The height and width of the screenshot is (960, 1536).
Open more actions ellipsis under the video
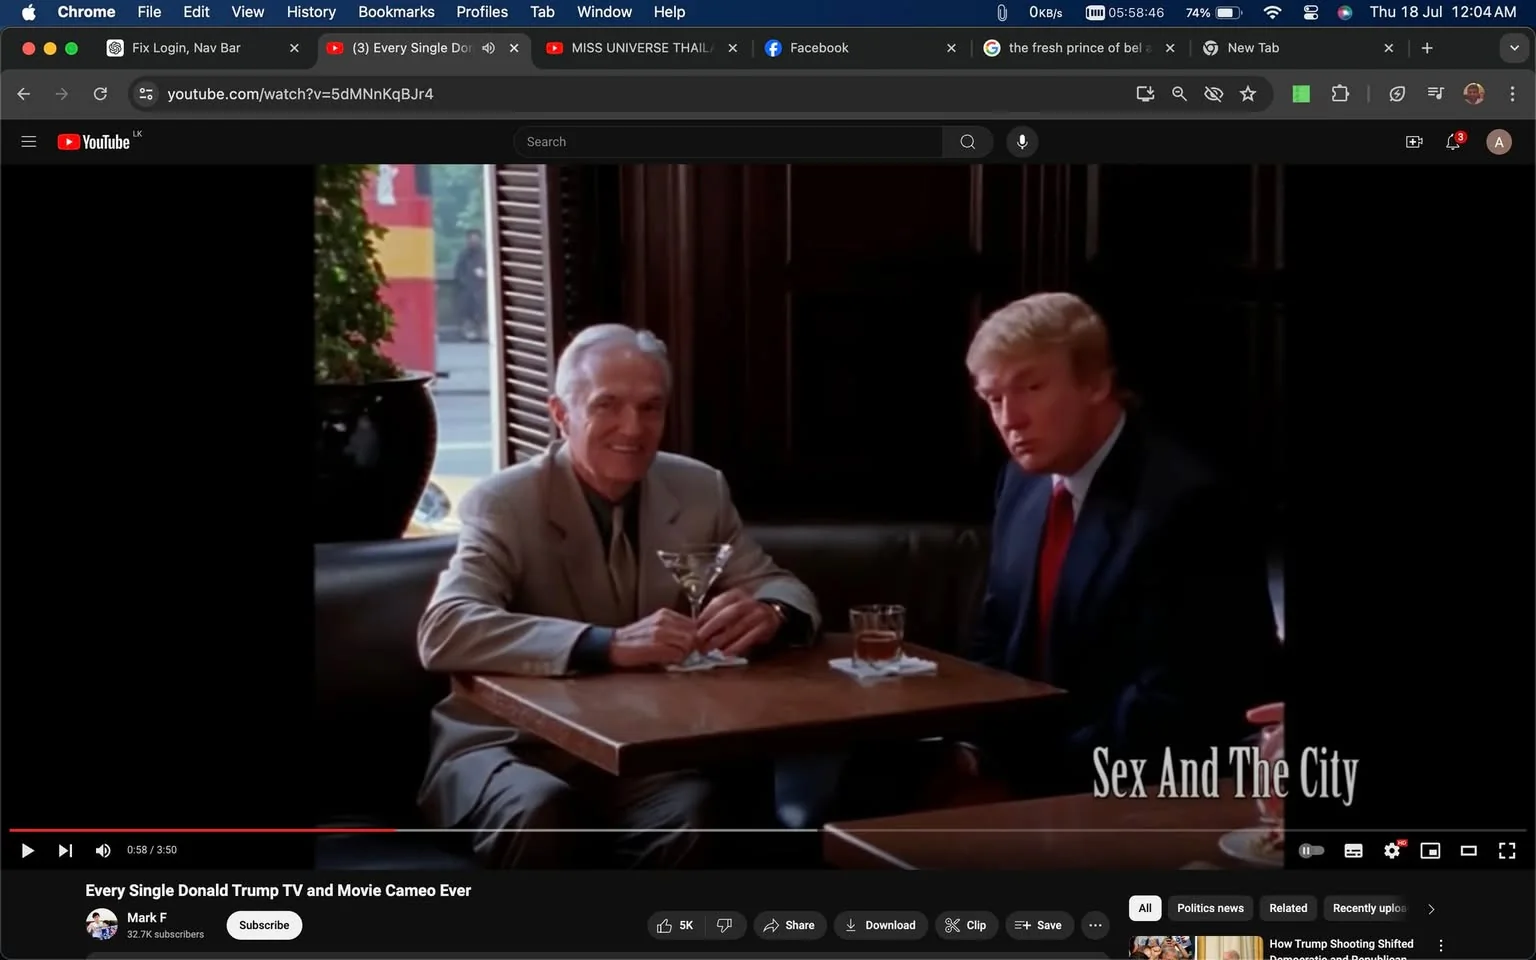[x=1095, y=925]
